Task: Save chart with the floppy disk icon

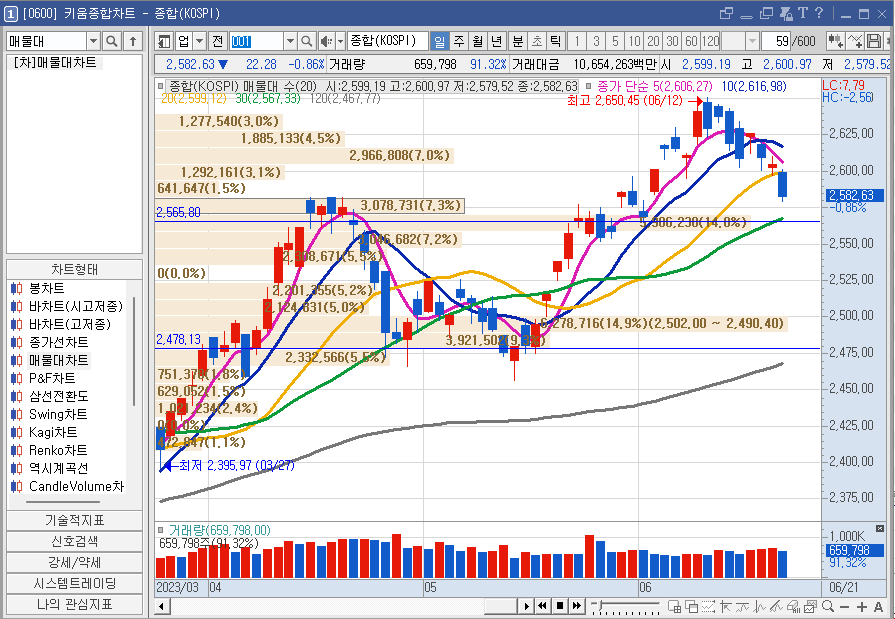Action: pyautogui.click(x=873, y=41)
